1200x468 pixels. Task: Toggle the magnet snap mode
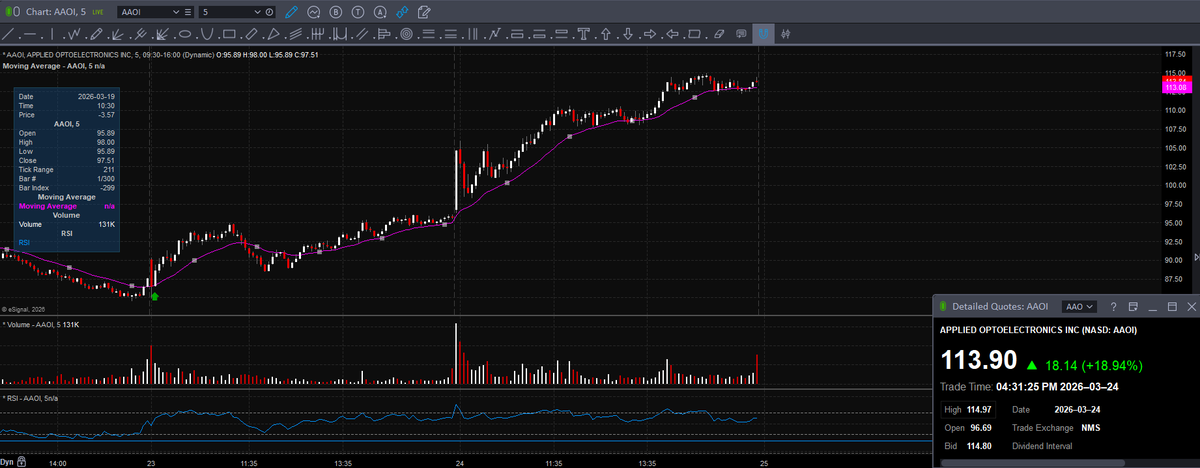763,34
